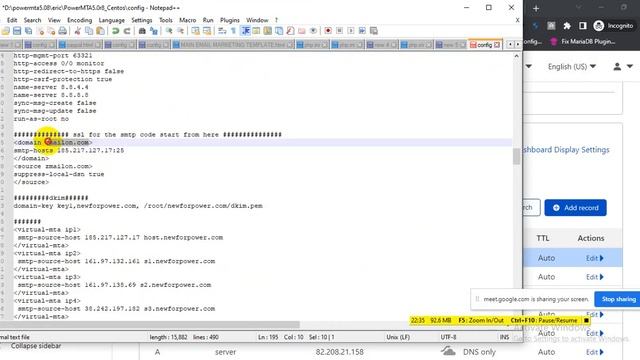The image size is (640, 360).
Task: Switch to MAIN EMAIL MARKETING TEMPLATE.html tab
Action: tap(233, 44)
